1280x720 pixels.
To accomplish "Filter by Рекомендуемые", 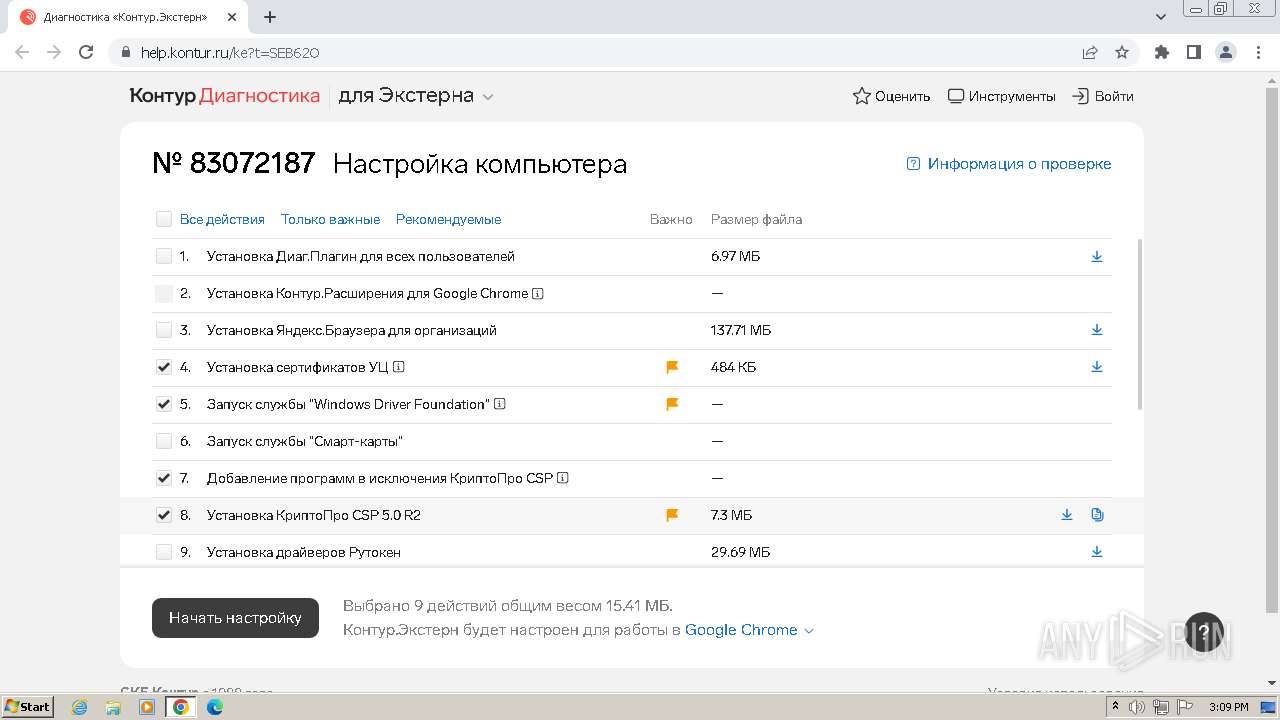I will pyautogui.click(x=448, y=219).
